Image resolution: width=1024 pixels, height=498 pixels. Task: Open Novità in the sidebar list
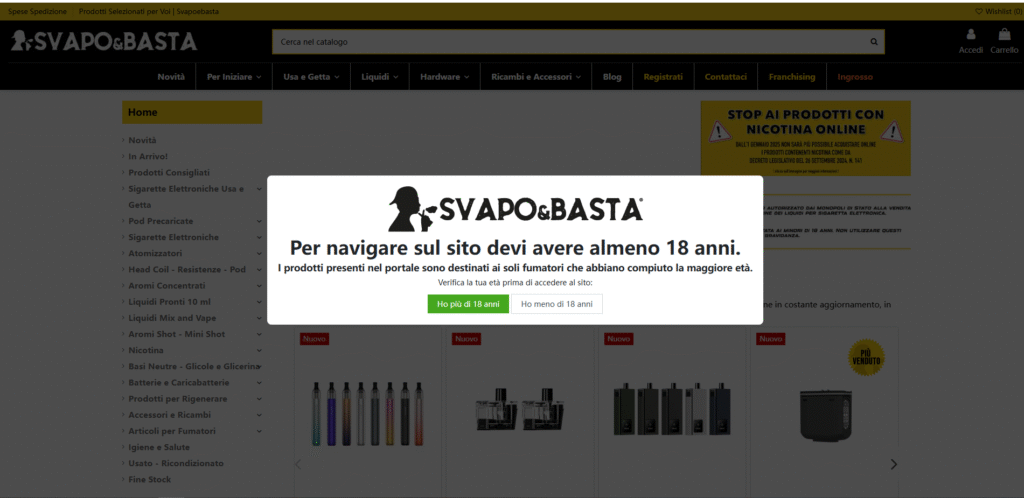point(142,140)
